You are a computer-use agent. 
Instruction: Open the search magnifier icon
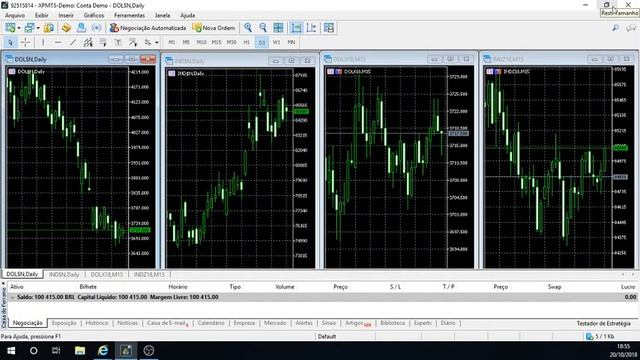pyautogui.click(x=615, y=28)
